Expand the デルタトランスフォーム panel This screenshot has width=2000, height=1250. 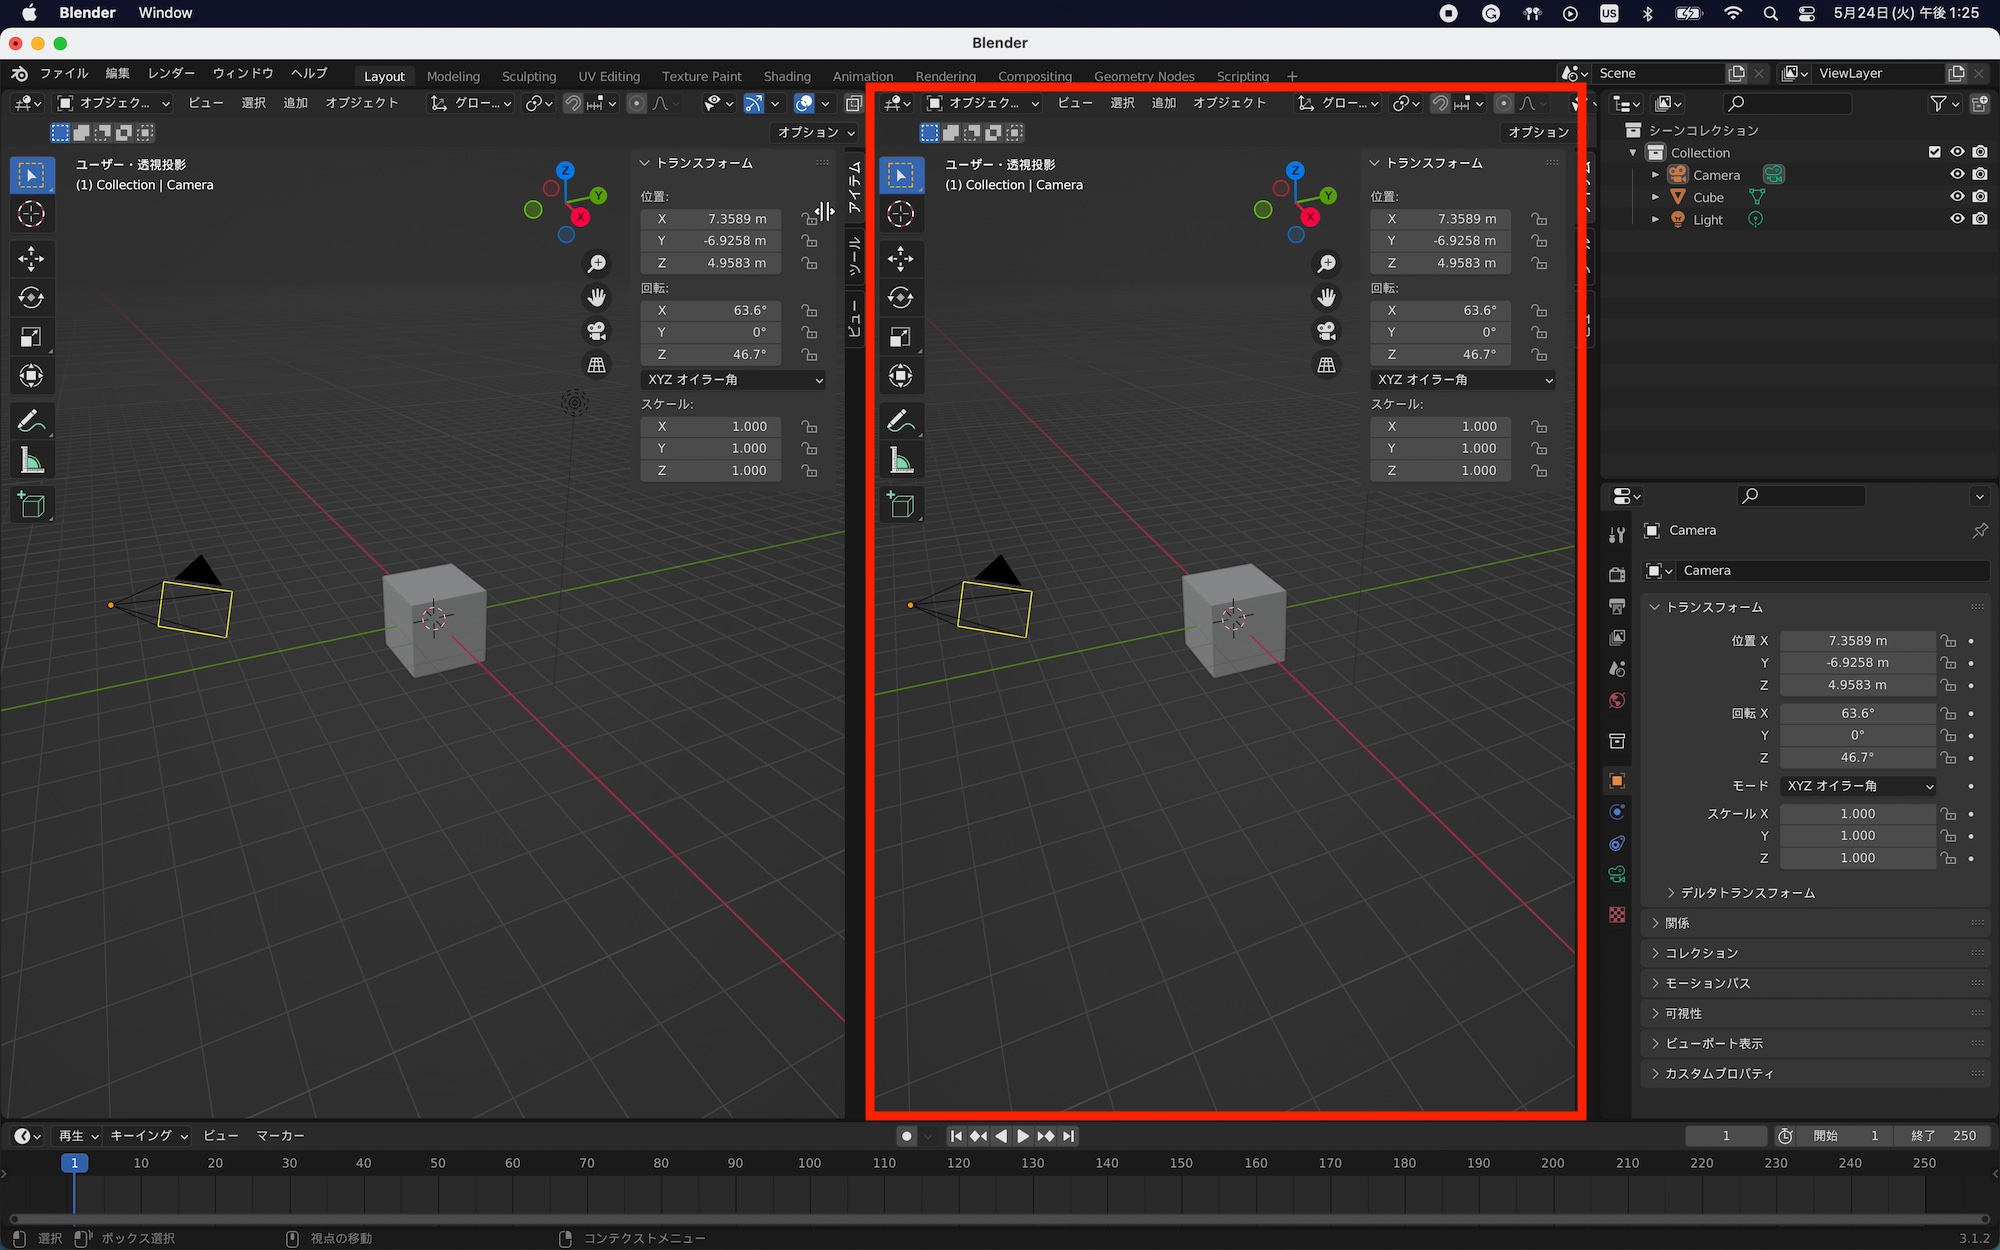(x=1746, y=893)
